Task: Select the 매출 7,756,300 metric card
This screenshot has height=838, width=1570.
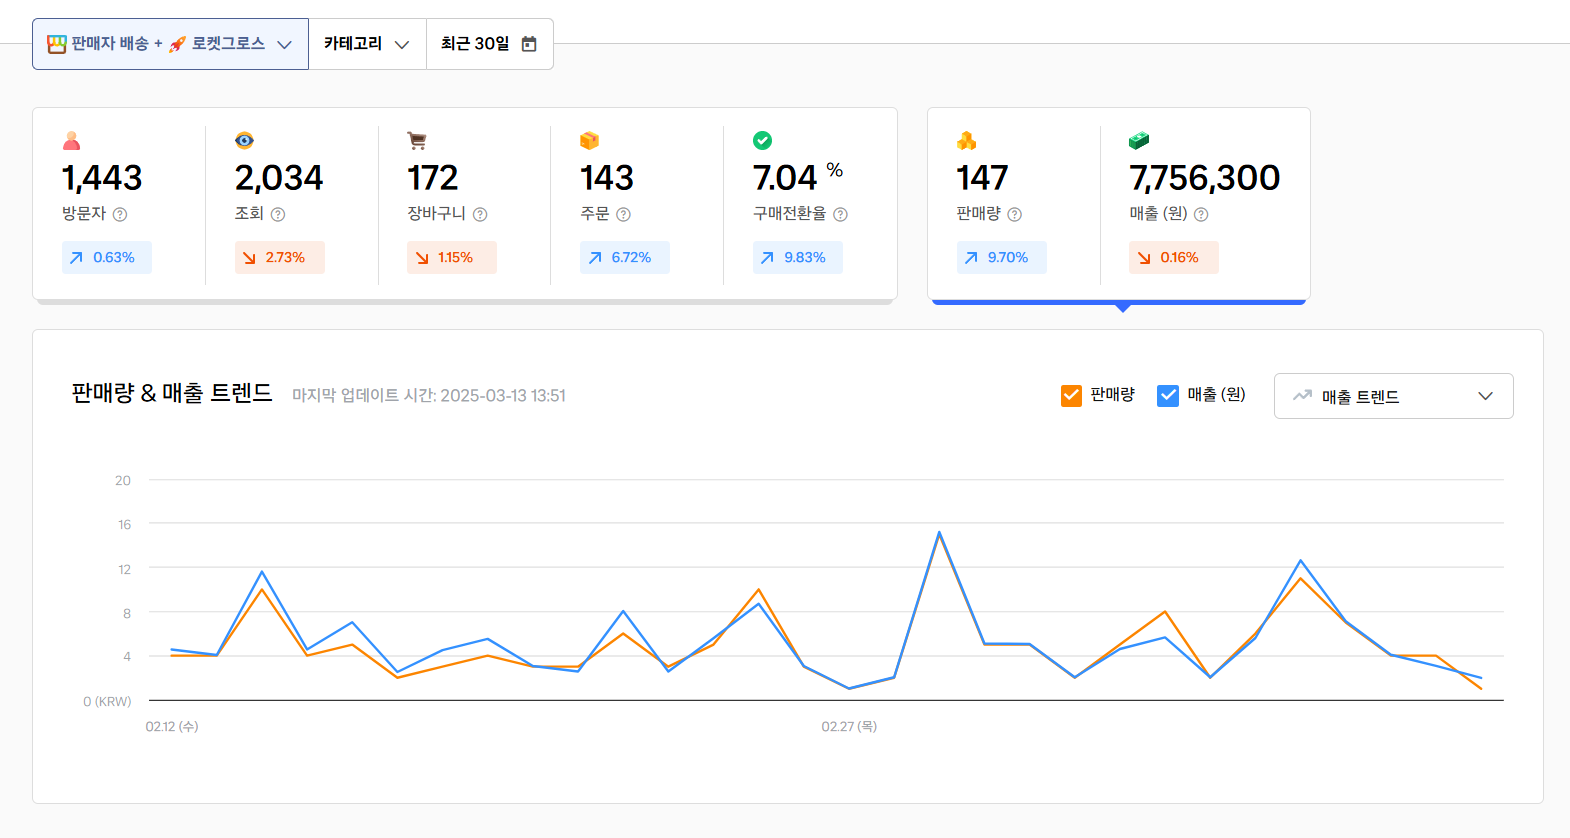Action: (1205, 205)
